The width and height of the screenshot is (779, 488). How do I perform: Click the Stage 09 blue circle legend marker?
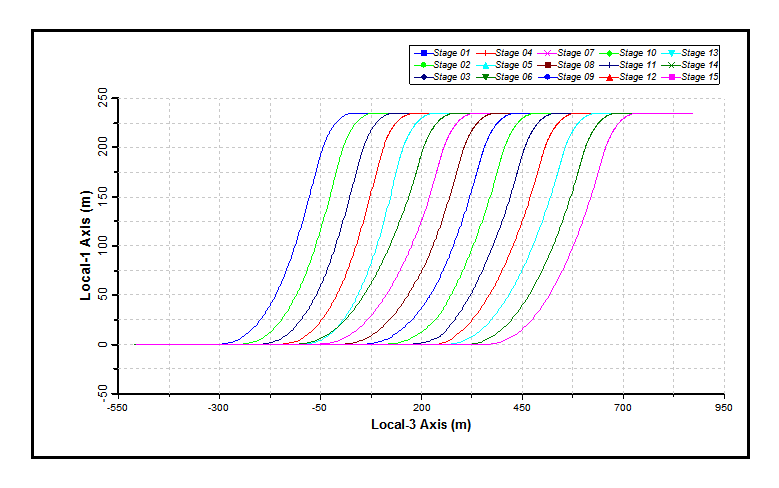tap(546, 77)
